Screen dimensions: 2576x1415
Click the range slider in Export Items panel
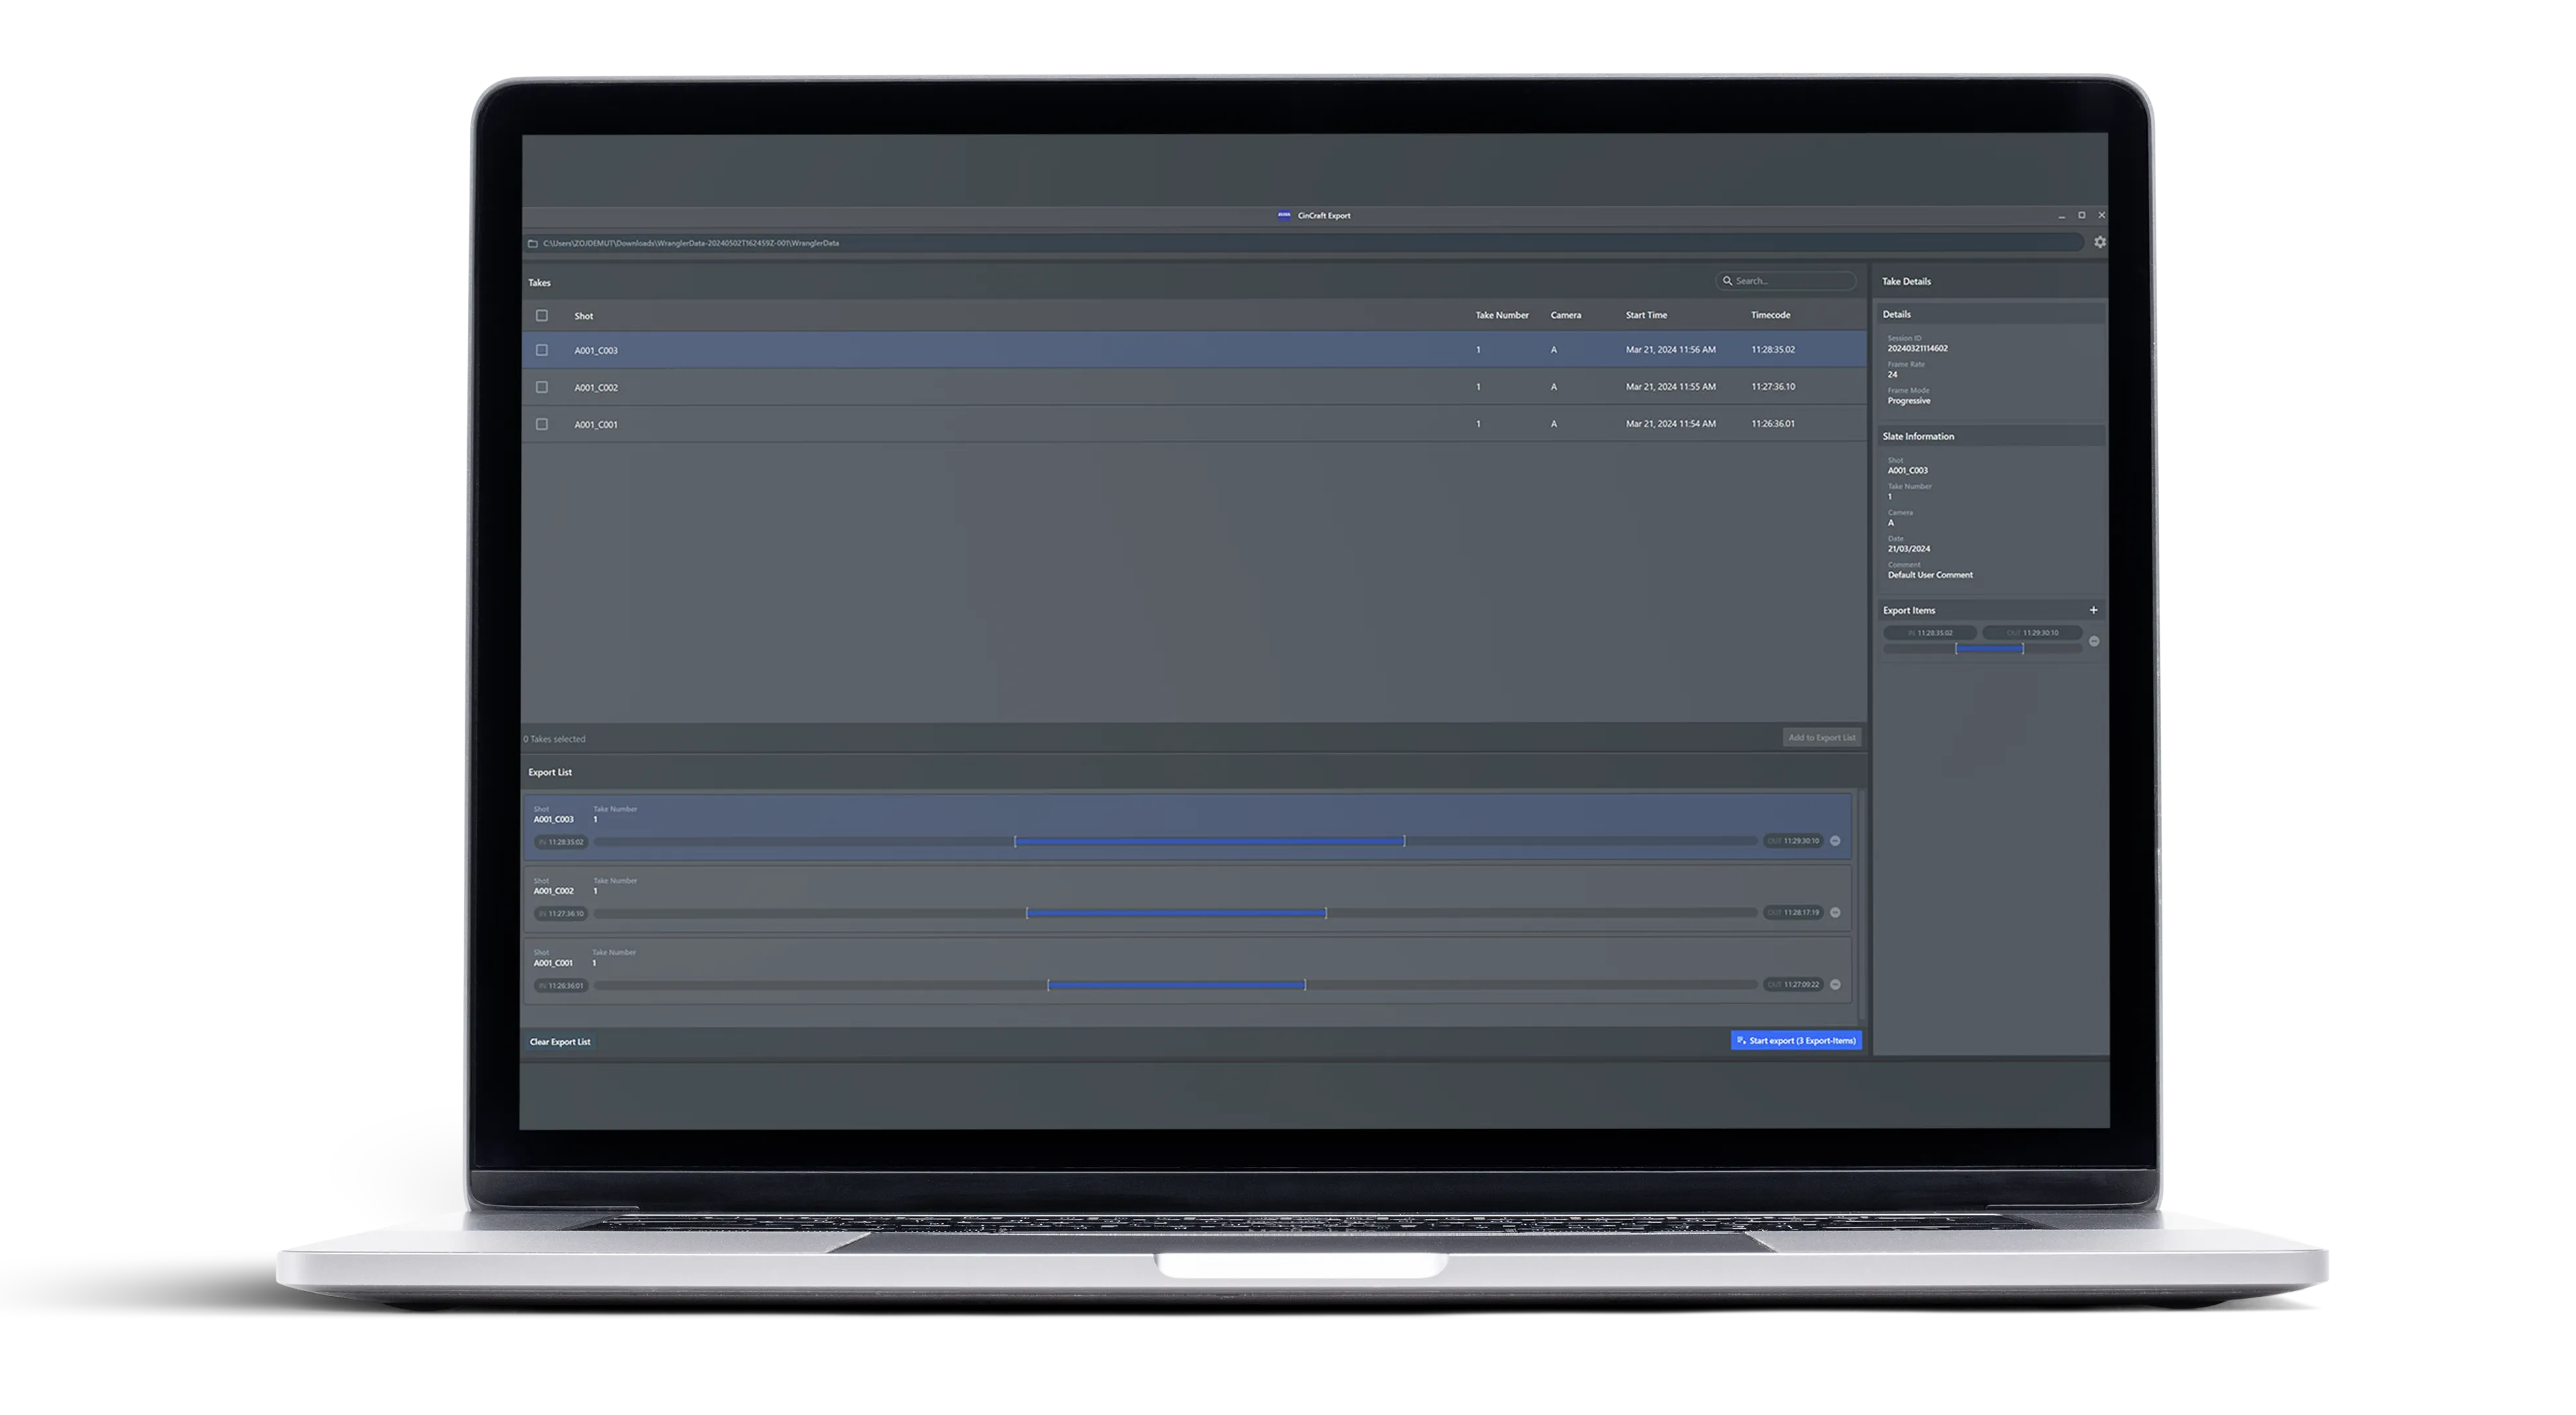[1982, 649]
